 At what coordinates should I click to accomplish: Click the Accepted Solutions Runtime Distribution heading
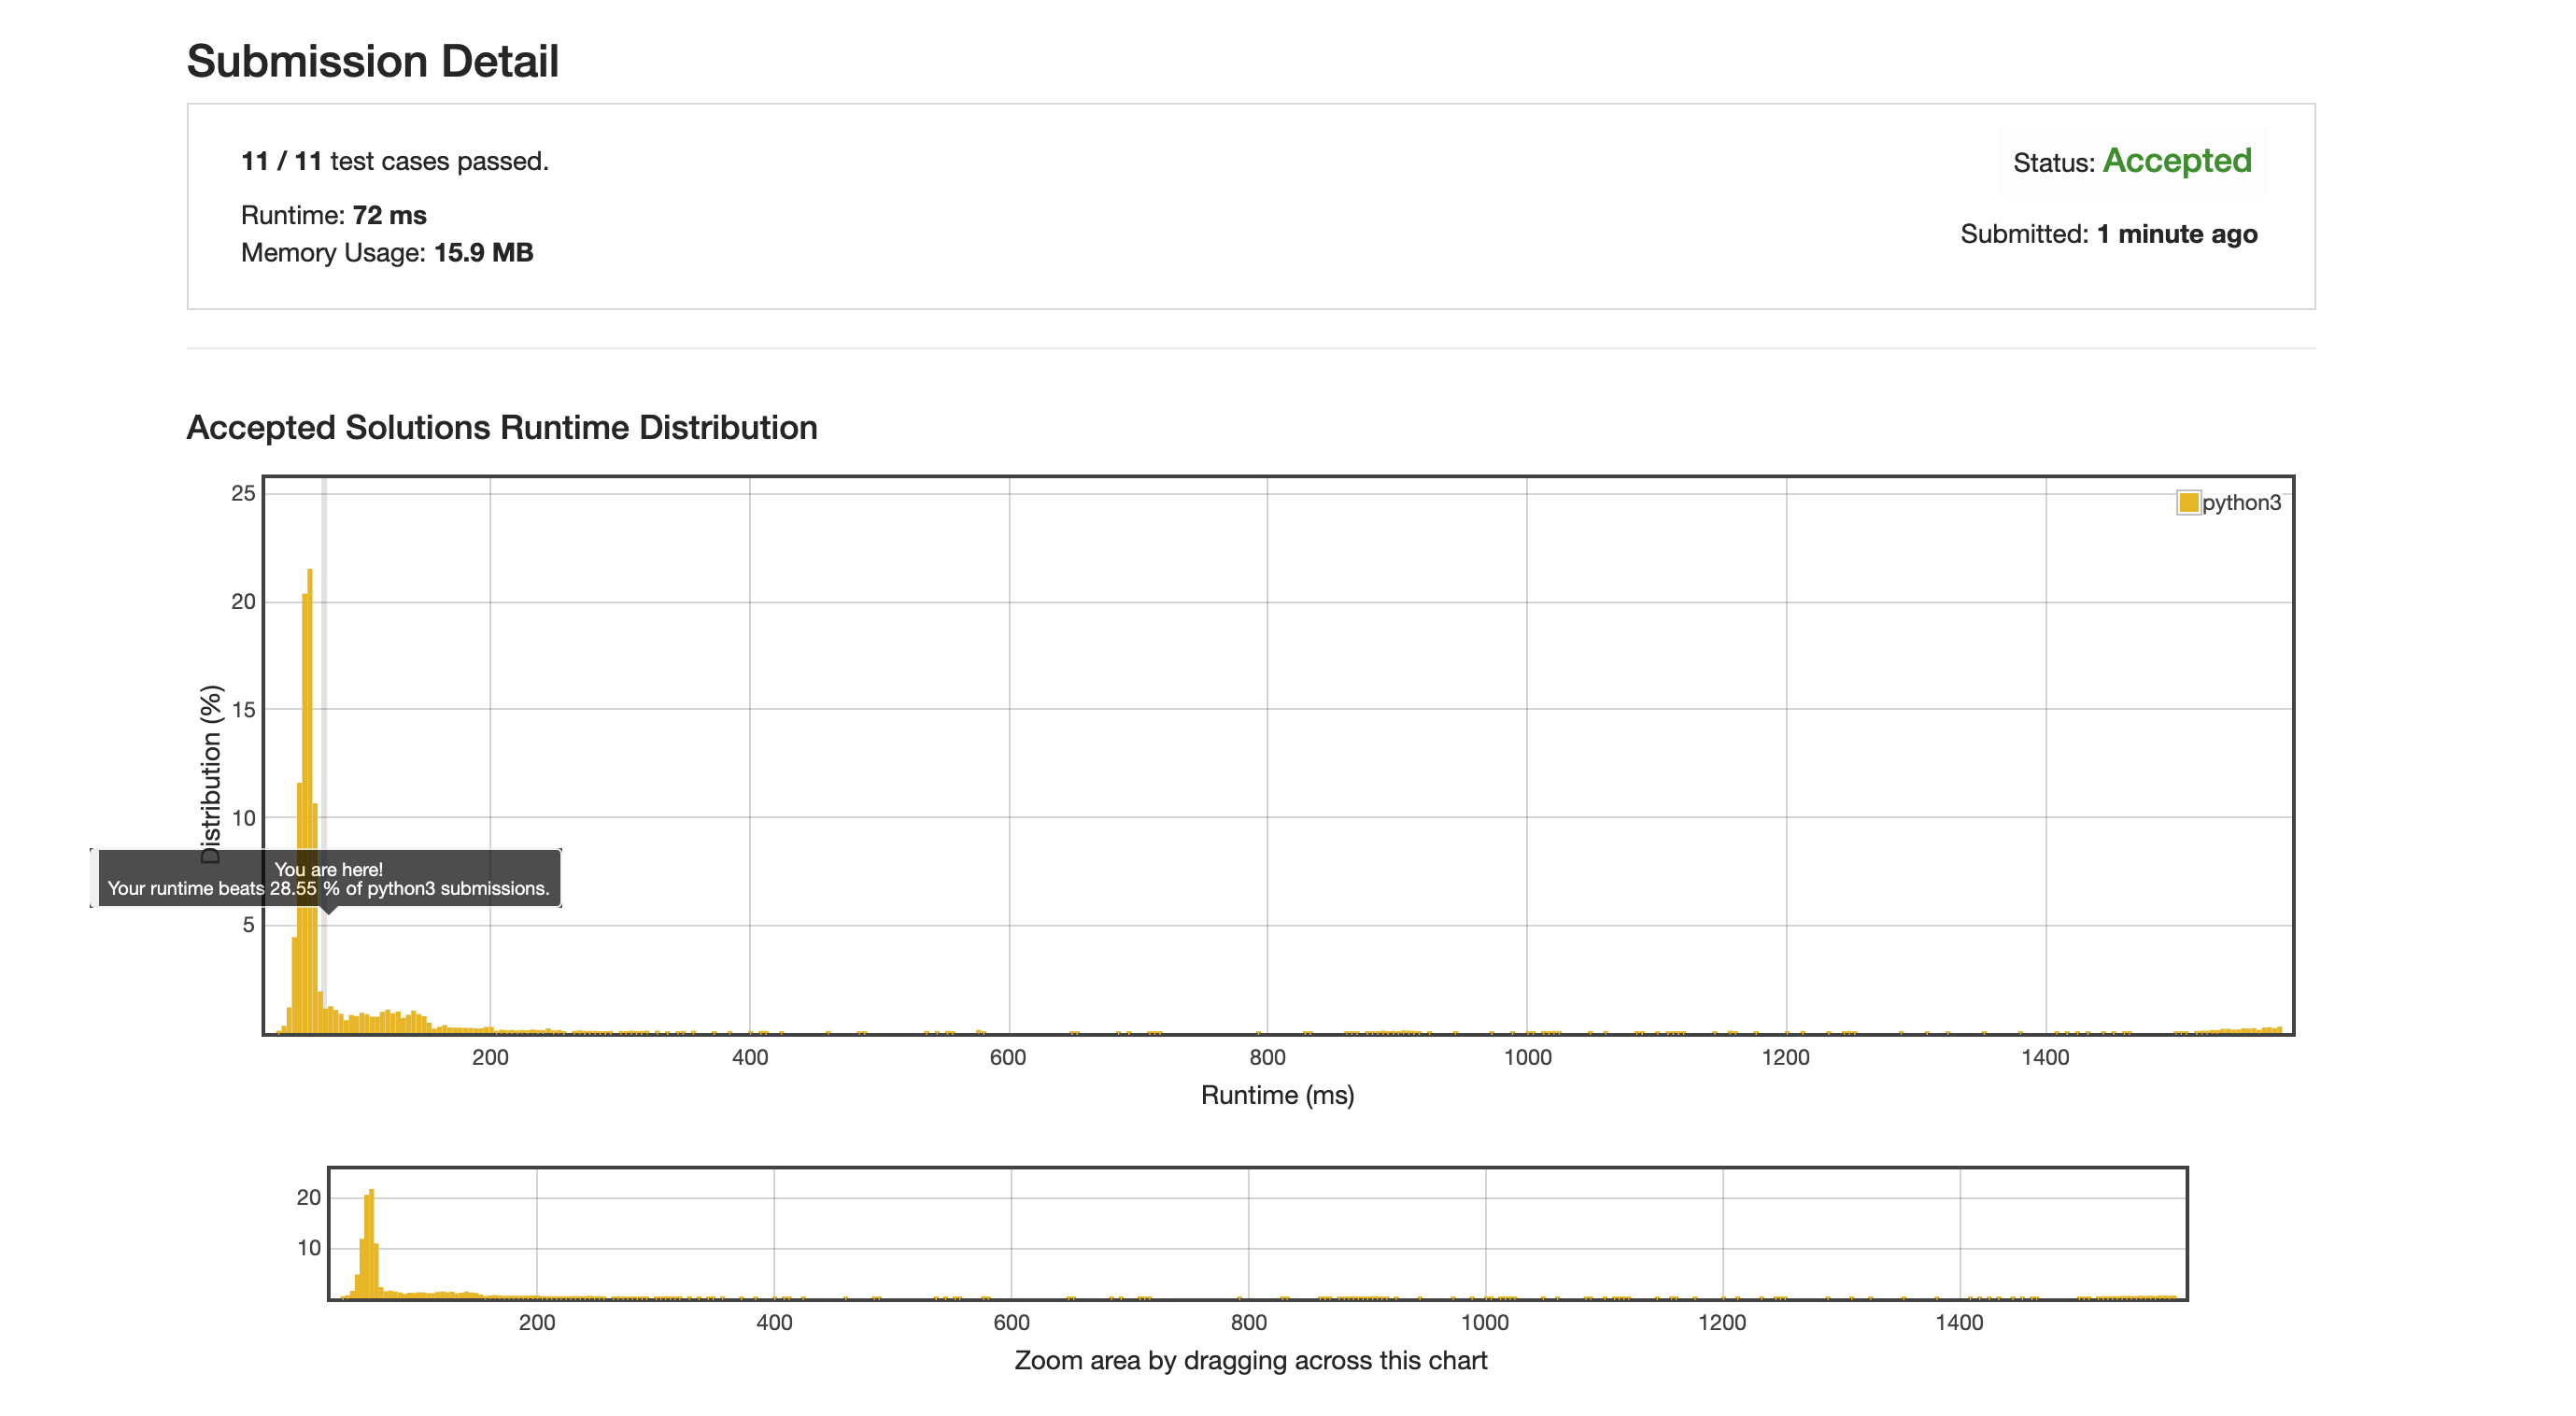click(501, 427)
